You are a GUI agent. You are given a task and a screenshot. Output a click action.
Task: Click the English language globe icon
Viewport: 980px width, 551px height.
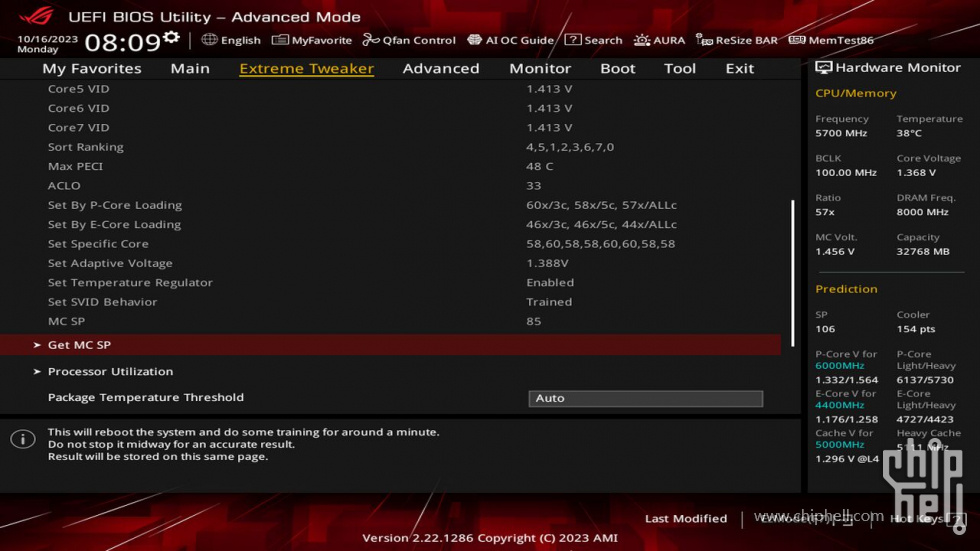point(209,39)
